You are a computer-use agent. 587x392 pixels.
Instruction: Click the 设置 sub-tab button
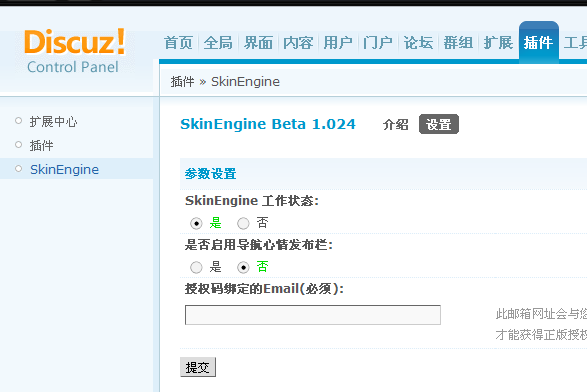click(x=439, y=124)
